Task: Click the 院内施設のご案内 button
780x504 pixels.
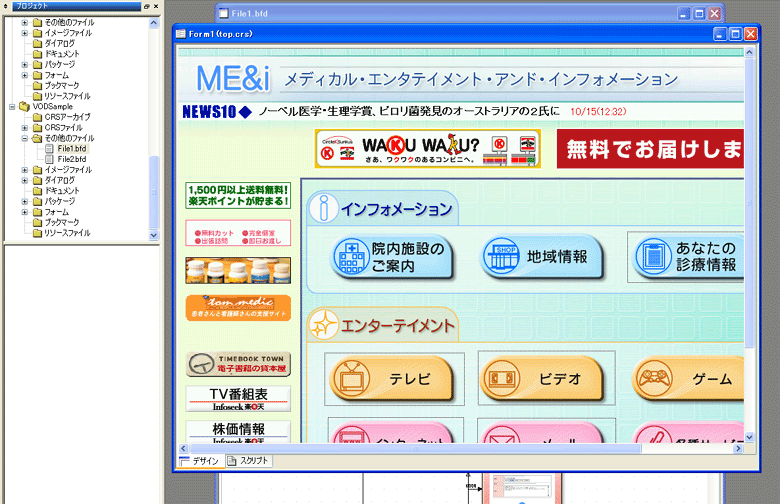Action: tap(393, 257)
